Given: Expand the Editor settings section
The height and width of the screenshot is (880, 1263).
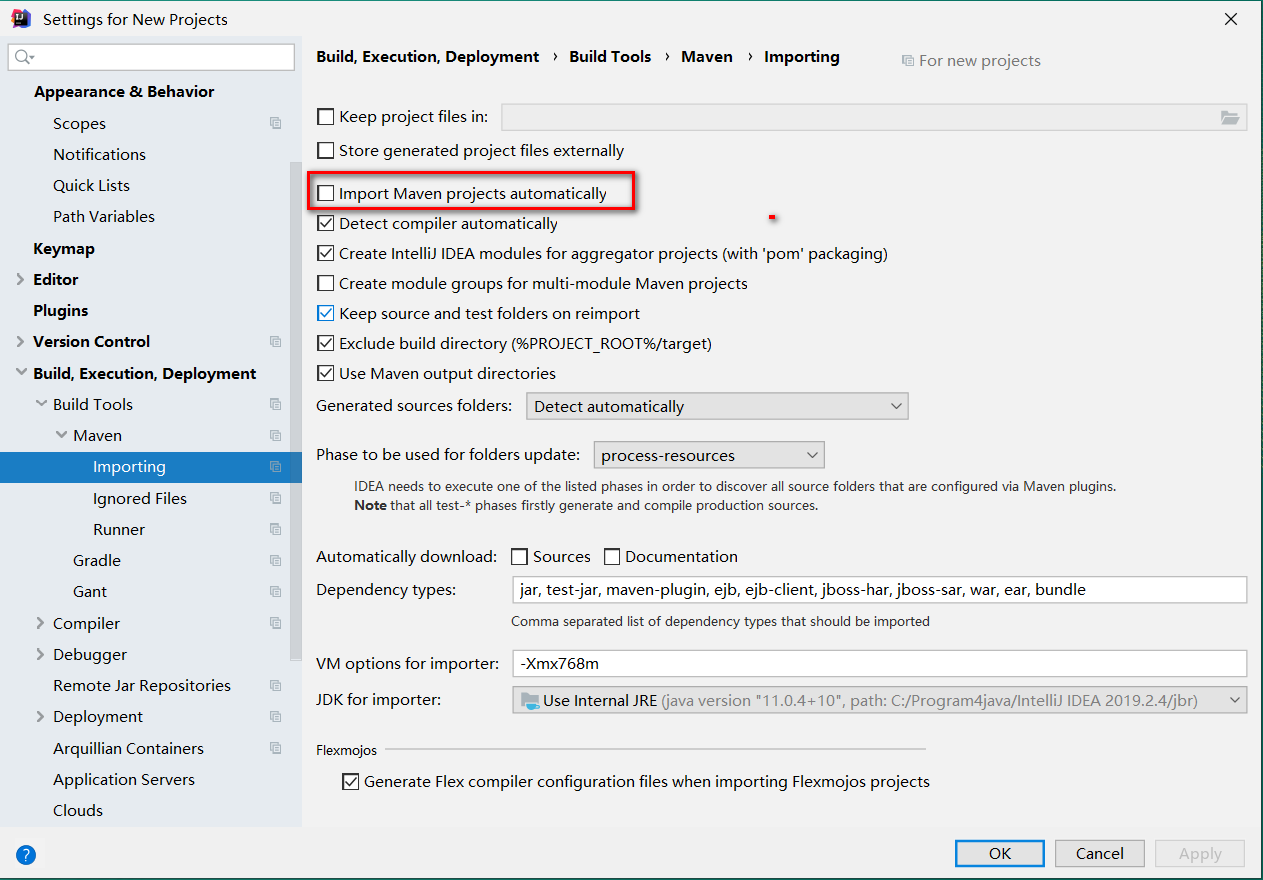Looking at the screenshot, I should (x=21, y=280).
